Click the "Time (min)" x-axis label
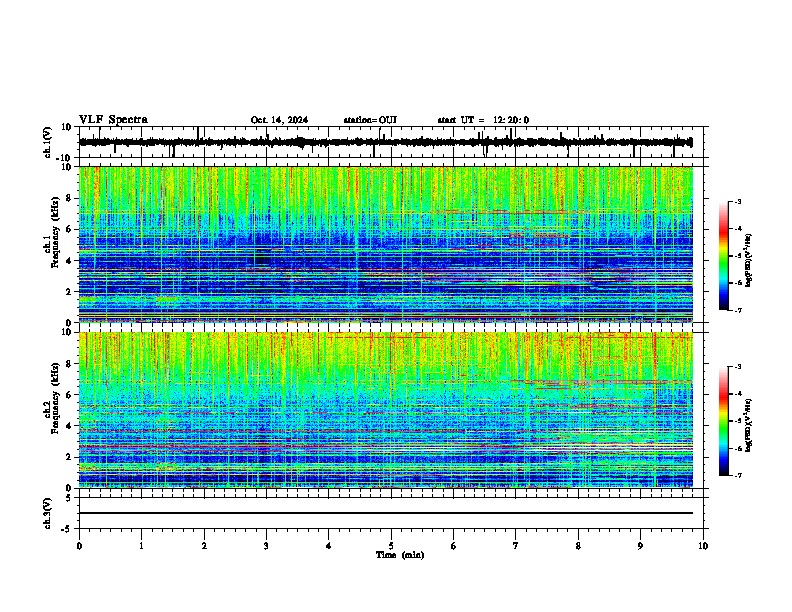This screenshot has height=612, width=792. pyautogui.click(x=400, y=555)
